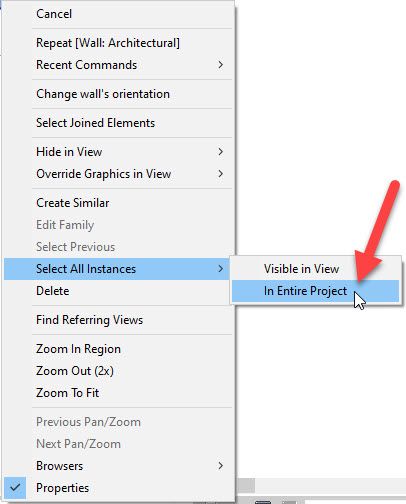The image size is (406, 504).
Task: Open the Hide in View submenu arrow
Action: point(220,152)
